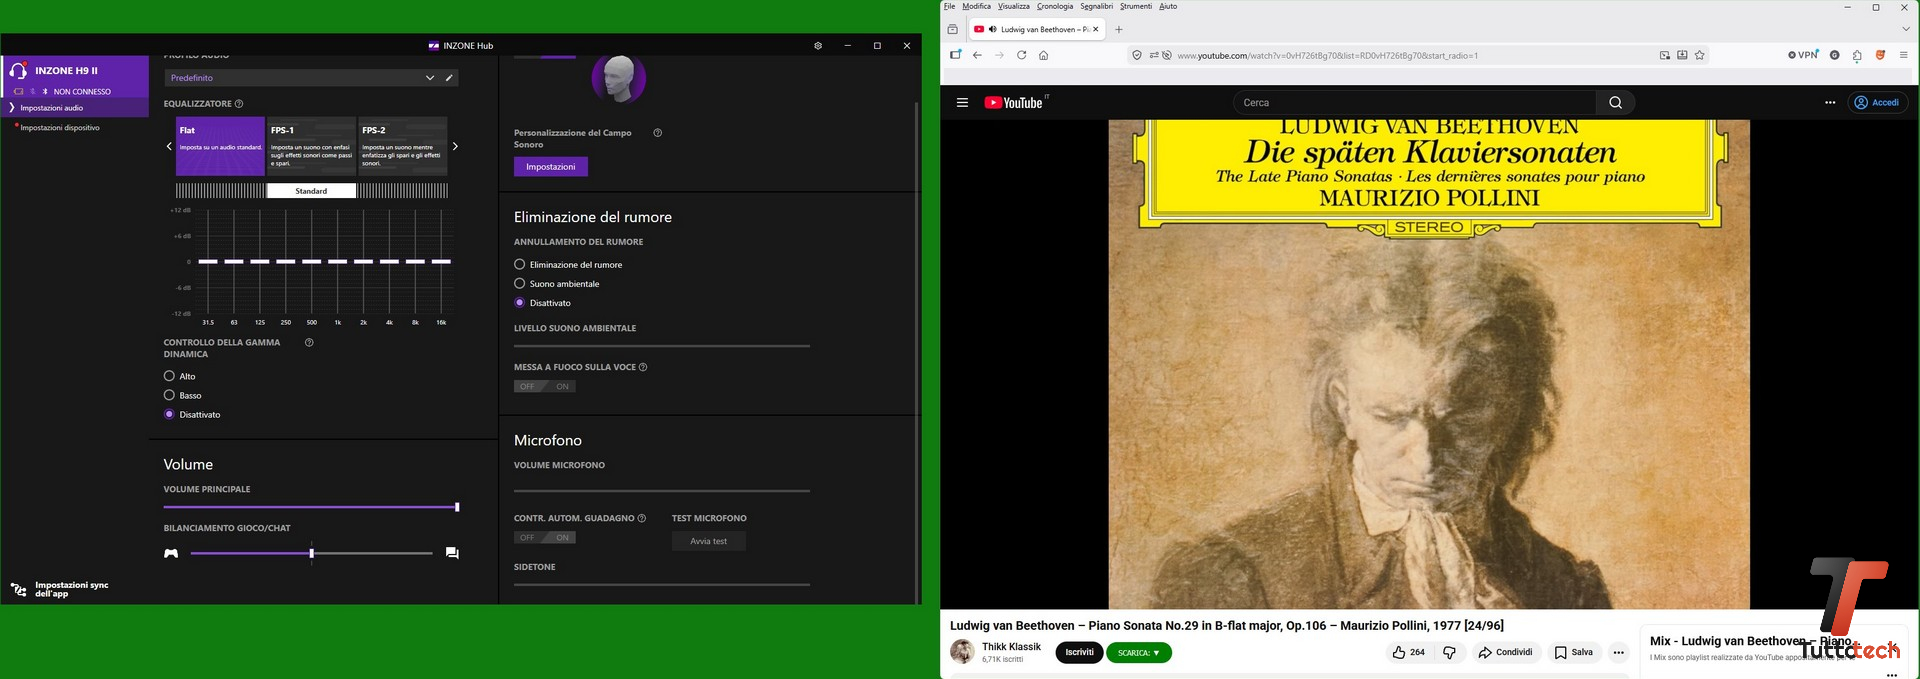Image resolution: width=1920 pixels, height=679 pixels.
Task: Open dynamic range control help icon
Action: tap(309, 342)
